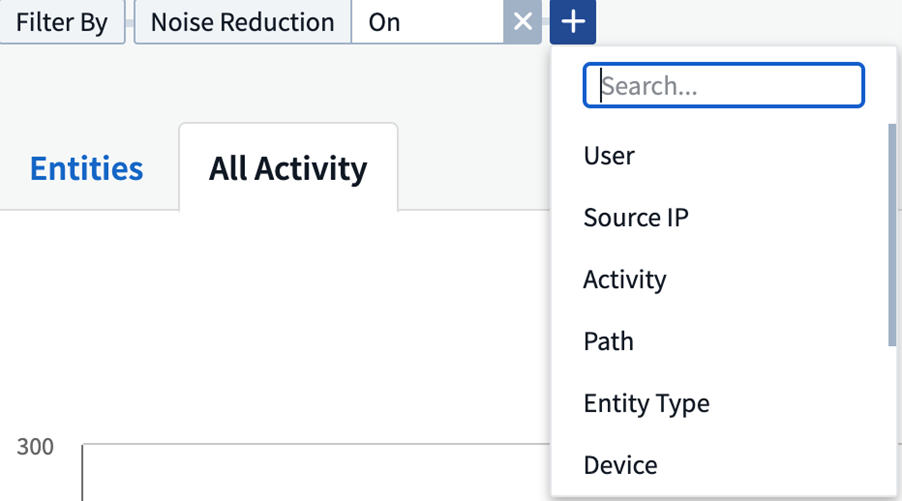Click the filter list scrollbar thumb
This screenshot has width=902, height=501.
click(x=891, y=235)
